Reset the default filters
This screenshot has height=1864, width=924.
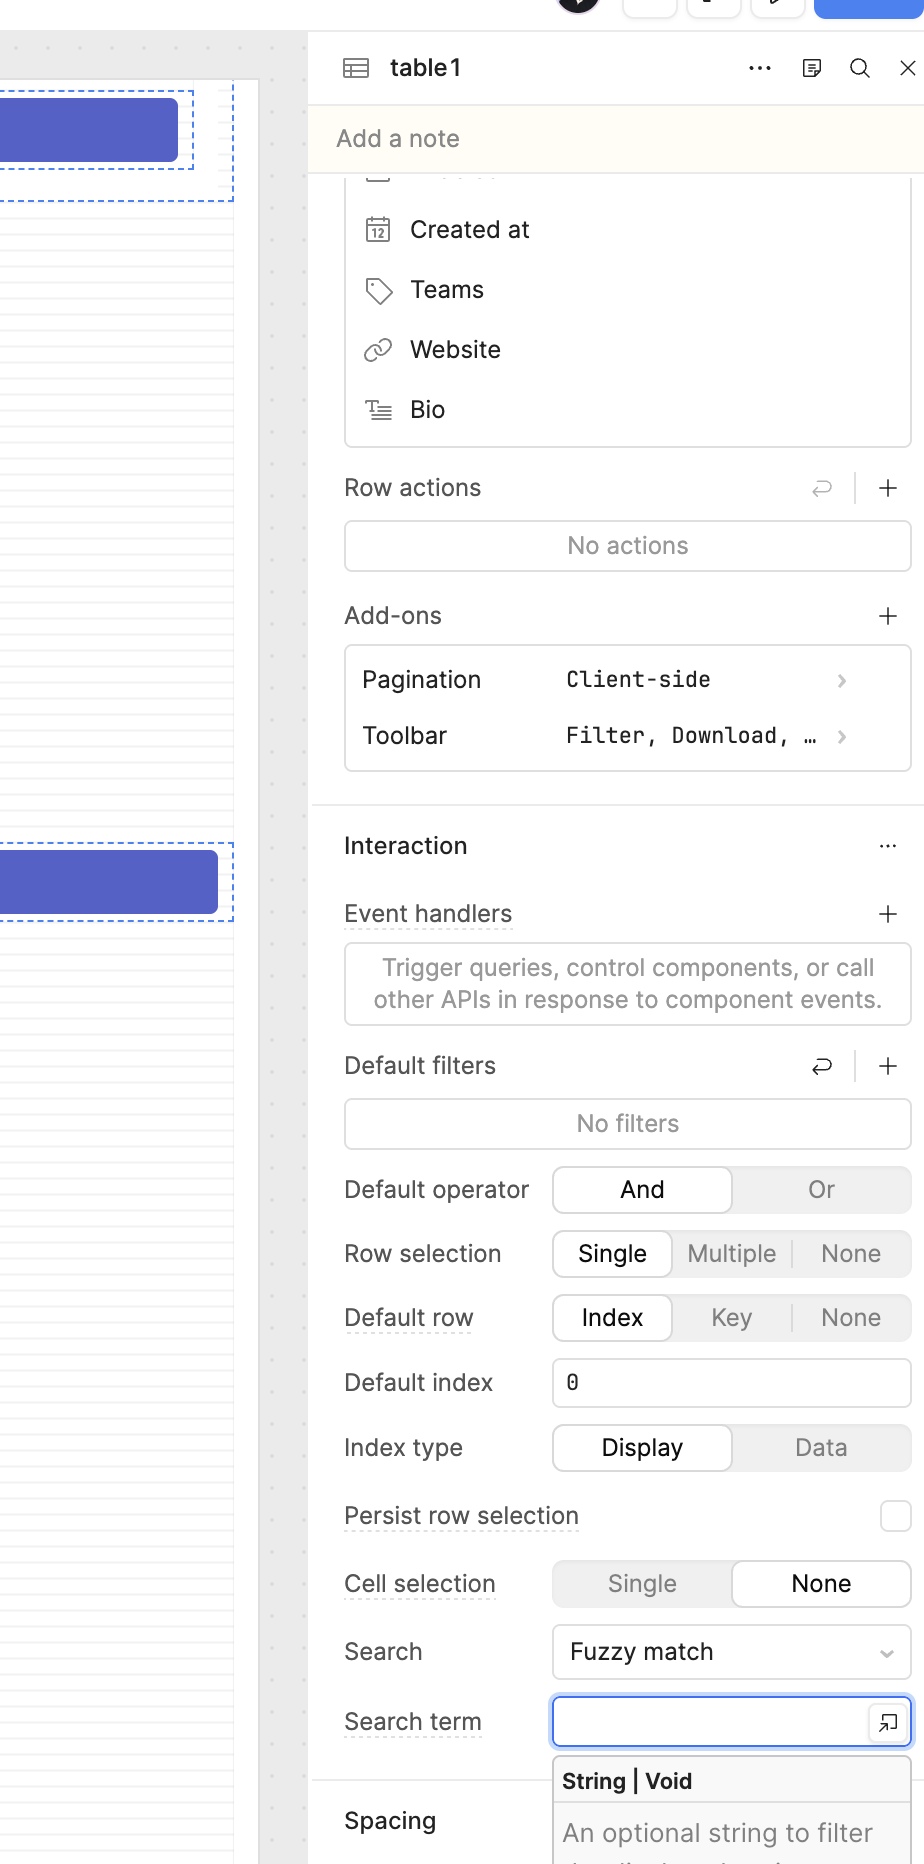822,1066
